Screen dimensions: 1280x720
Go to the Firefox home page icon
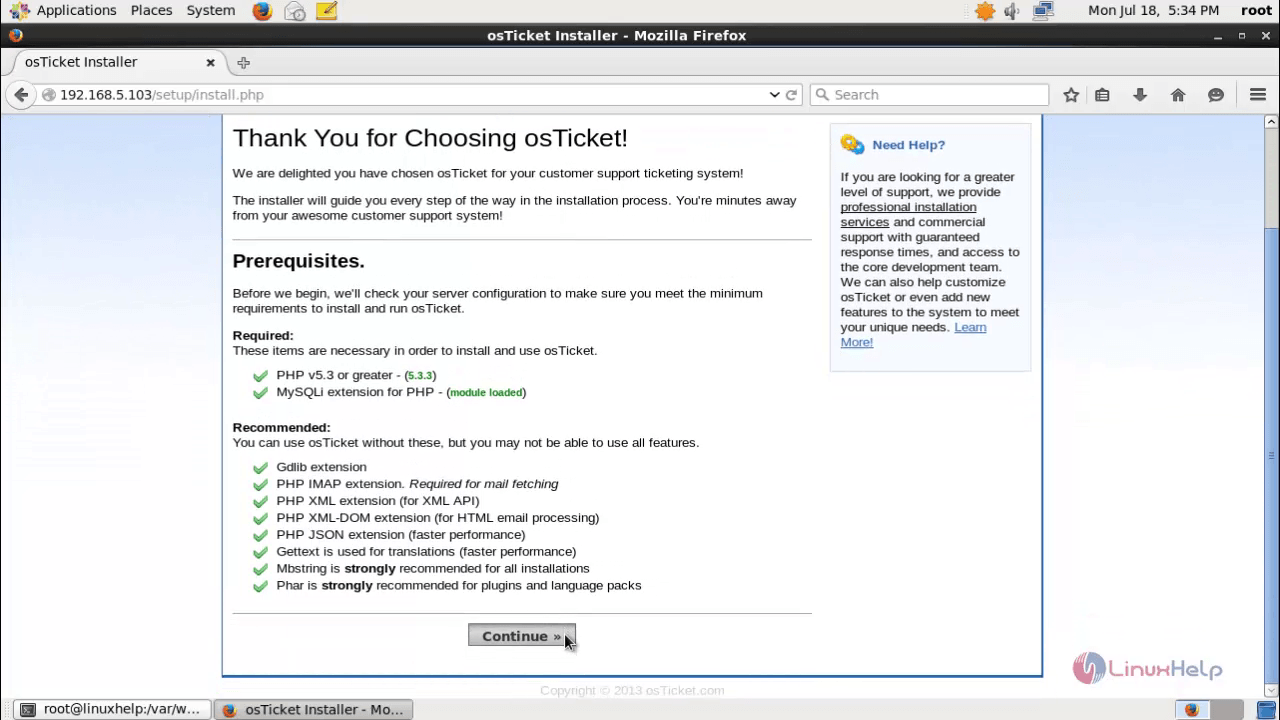[1178, 95]
